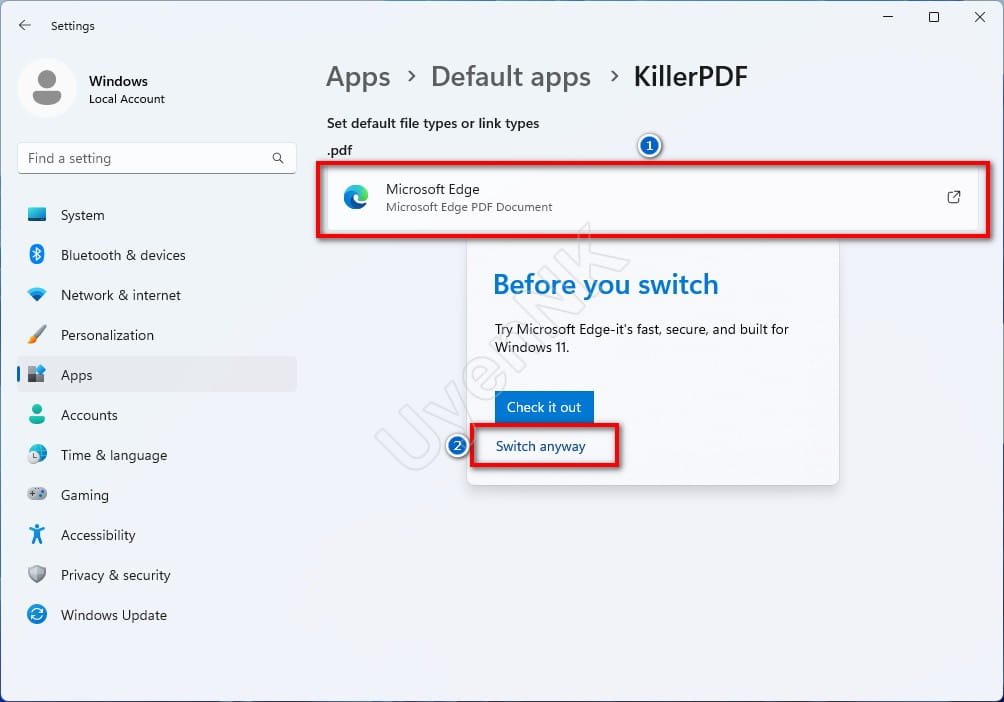Click Windows Local Account name
Viewport: 1004px width, 702px height.
pos(127,89)
